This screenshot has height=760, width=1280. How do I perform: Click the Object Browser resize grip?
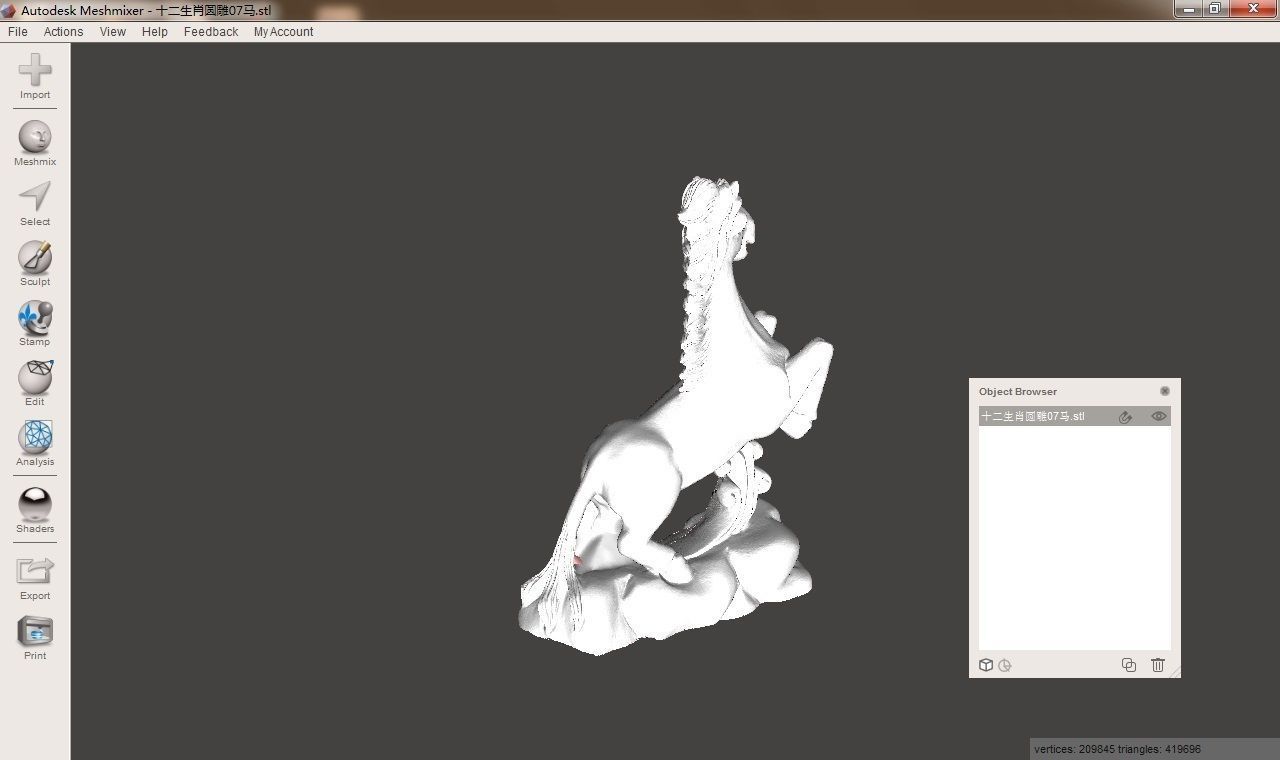1175,671
